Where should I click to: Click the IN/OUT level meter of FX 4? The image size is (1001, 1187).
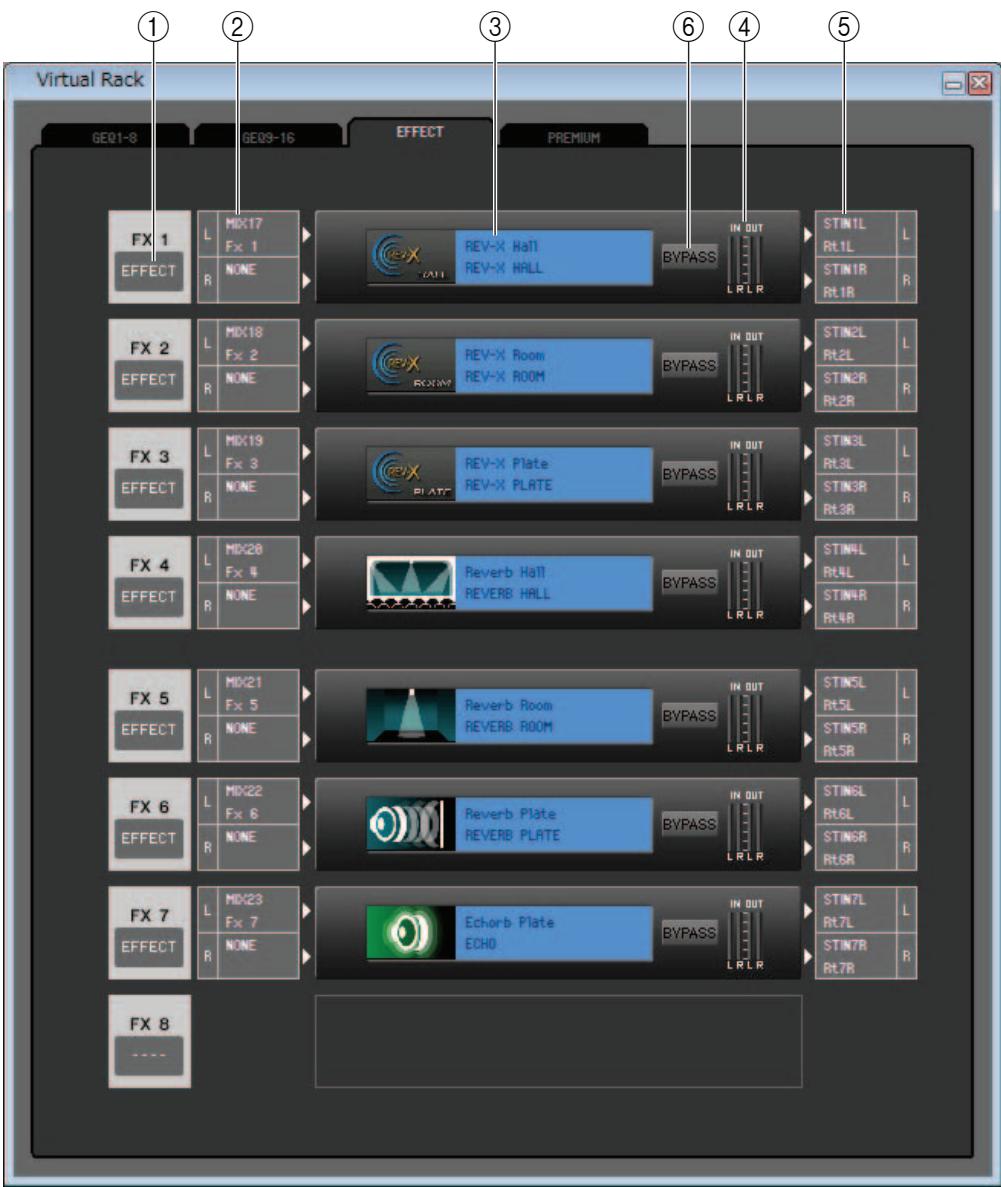coord(746,585)
